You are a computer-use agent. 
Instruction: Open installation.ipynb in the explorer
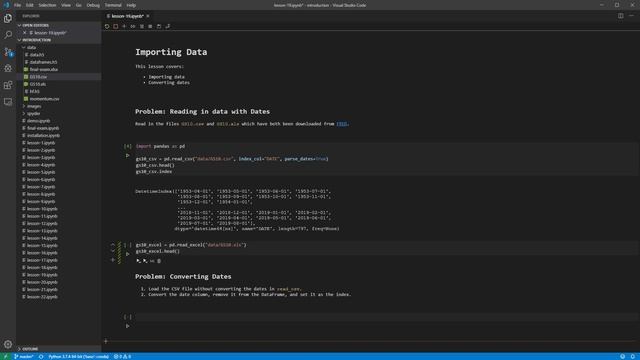click(x=58, y=136)
